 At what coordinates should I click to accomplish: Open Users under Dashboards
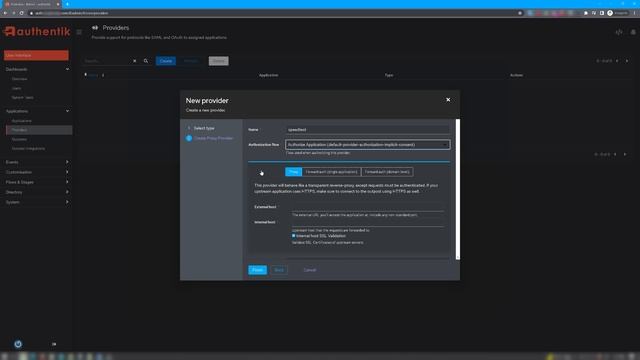pyautogui.click(x=16, y=88)
